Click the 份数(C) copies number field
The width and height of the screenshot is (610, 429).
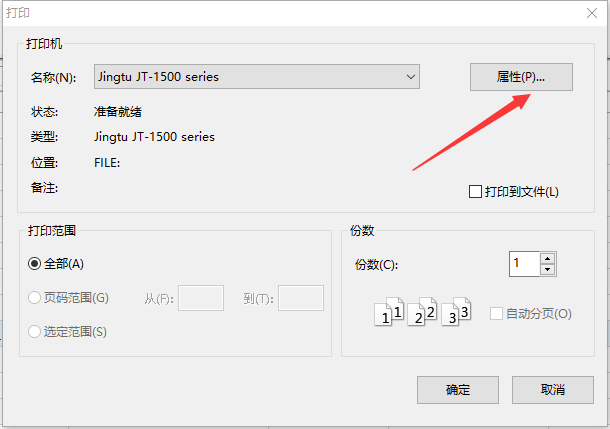[523, 264]
